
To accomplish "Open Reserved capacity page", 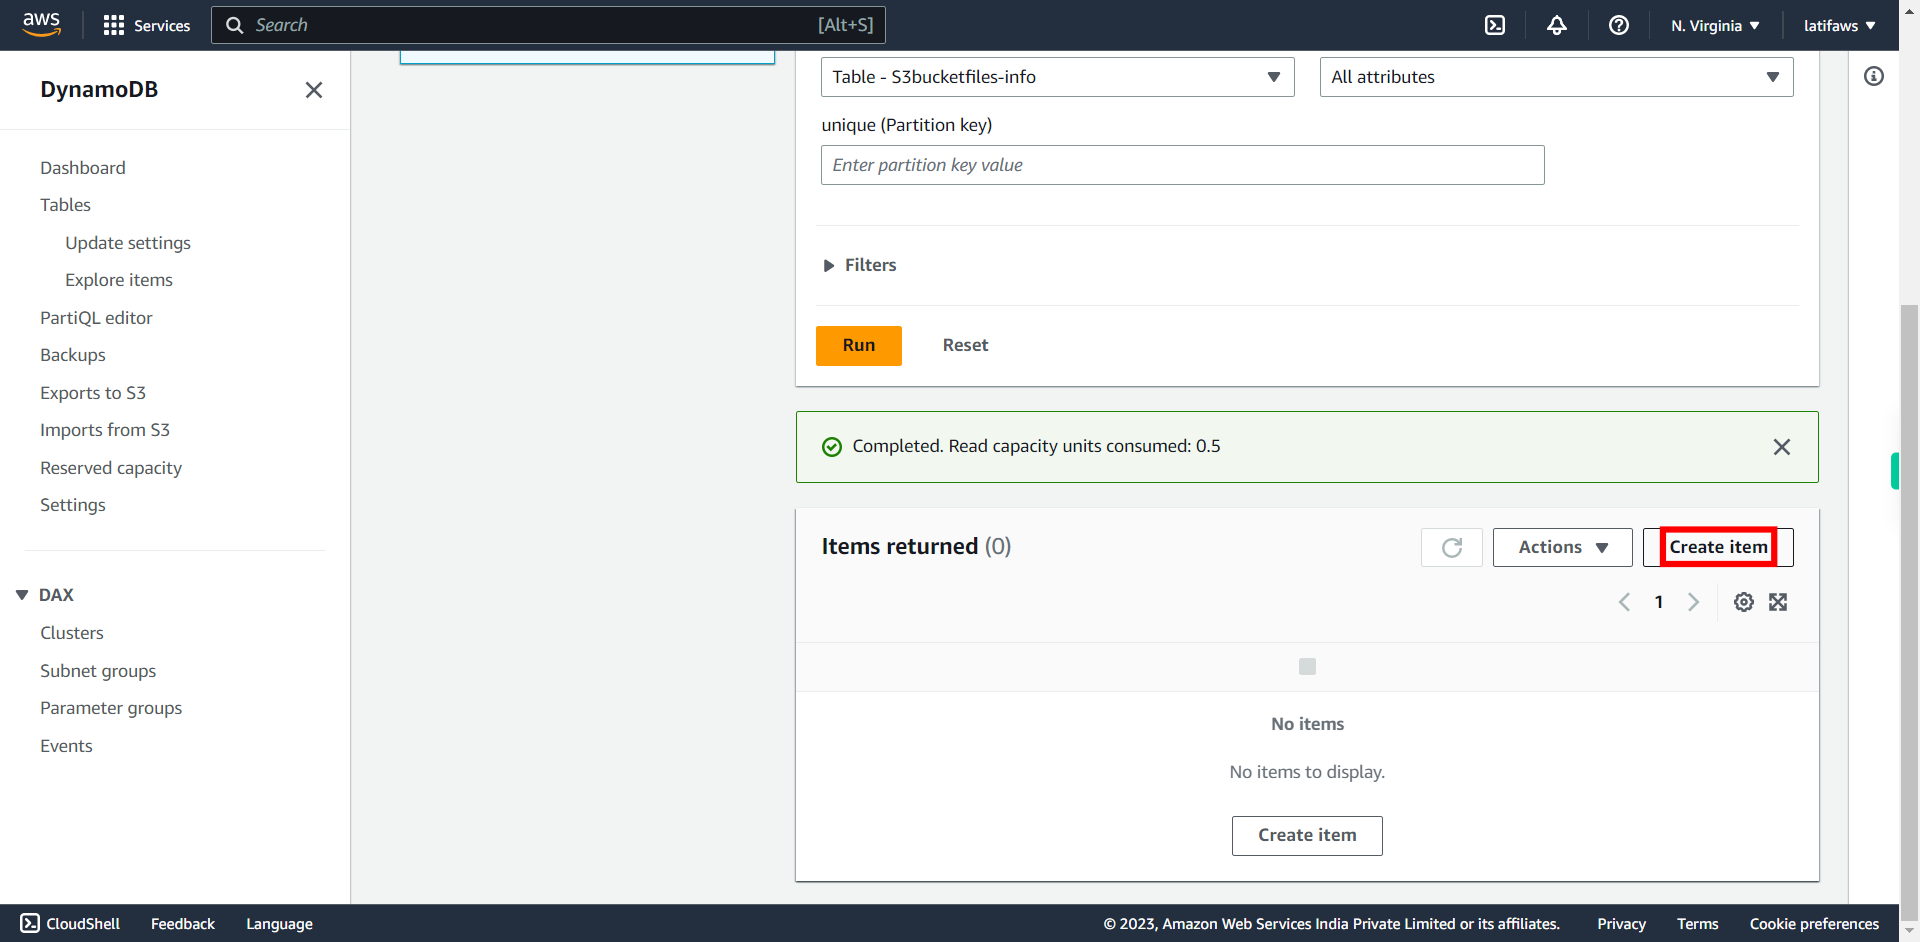I will tap(111, 468).
